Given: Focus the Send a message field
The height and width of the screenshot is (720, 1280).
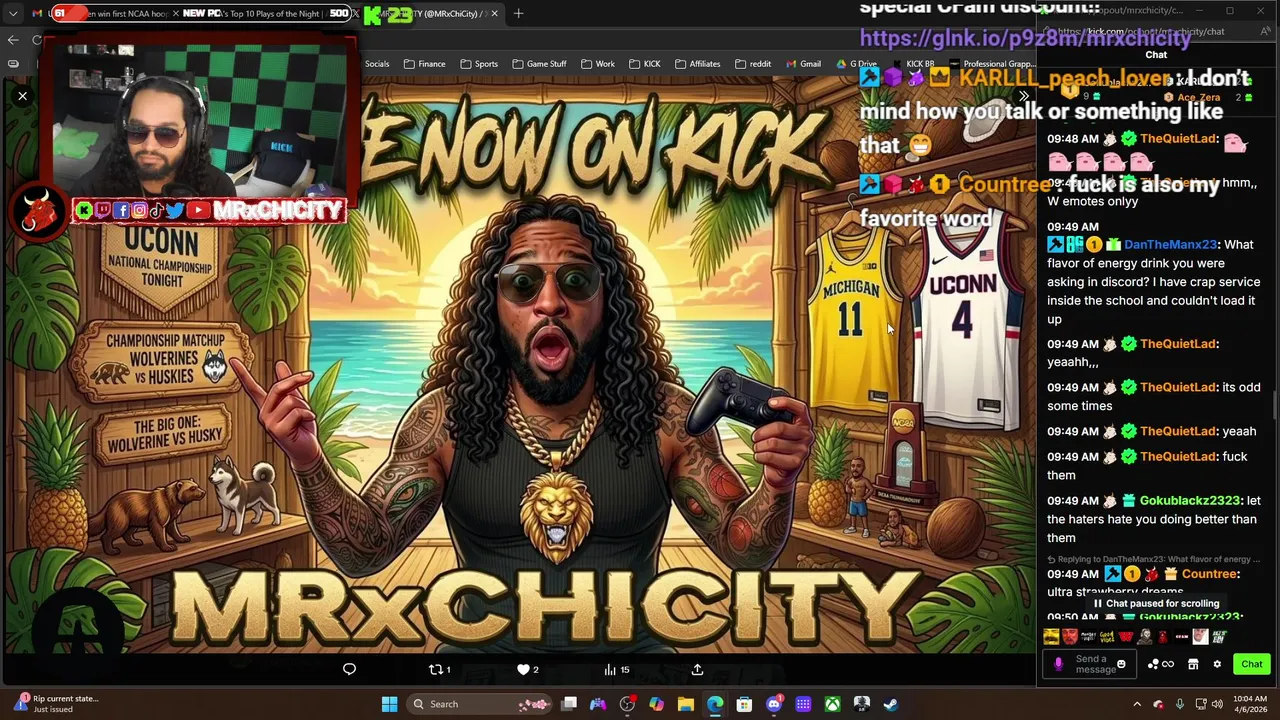Looking at the screenshot, I should click(x=1091, y=664).
